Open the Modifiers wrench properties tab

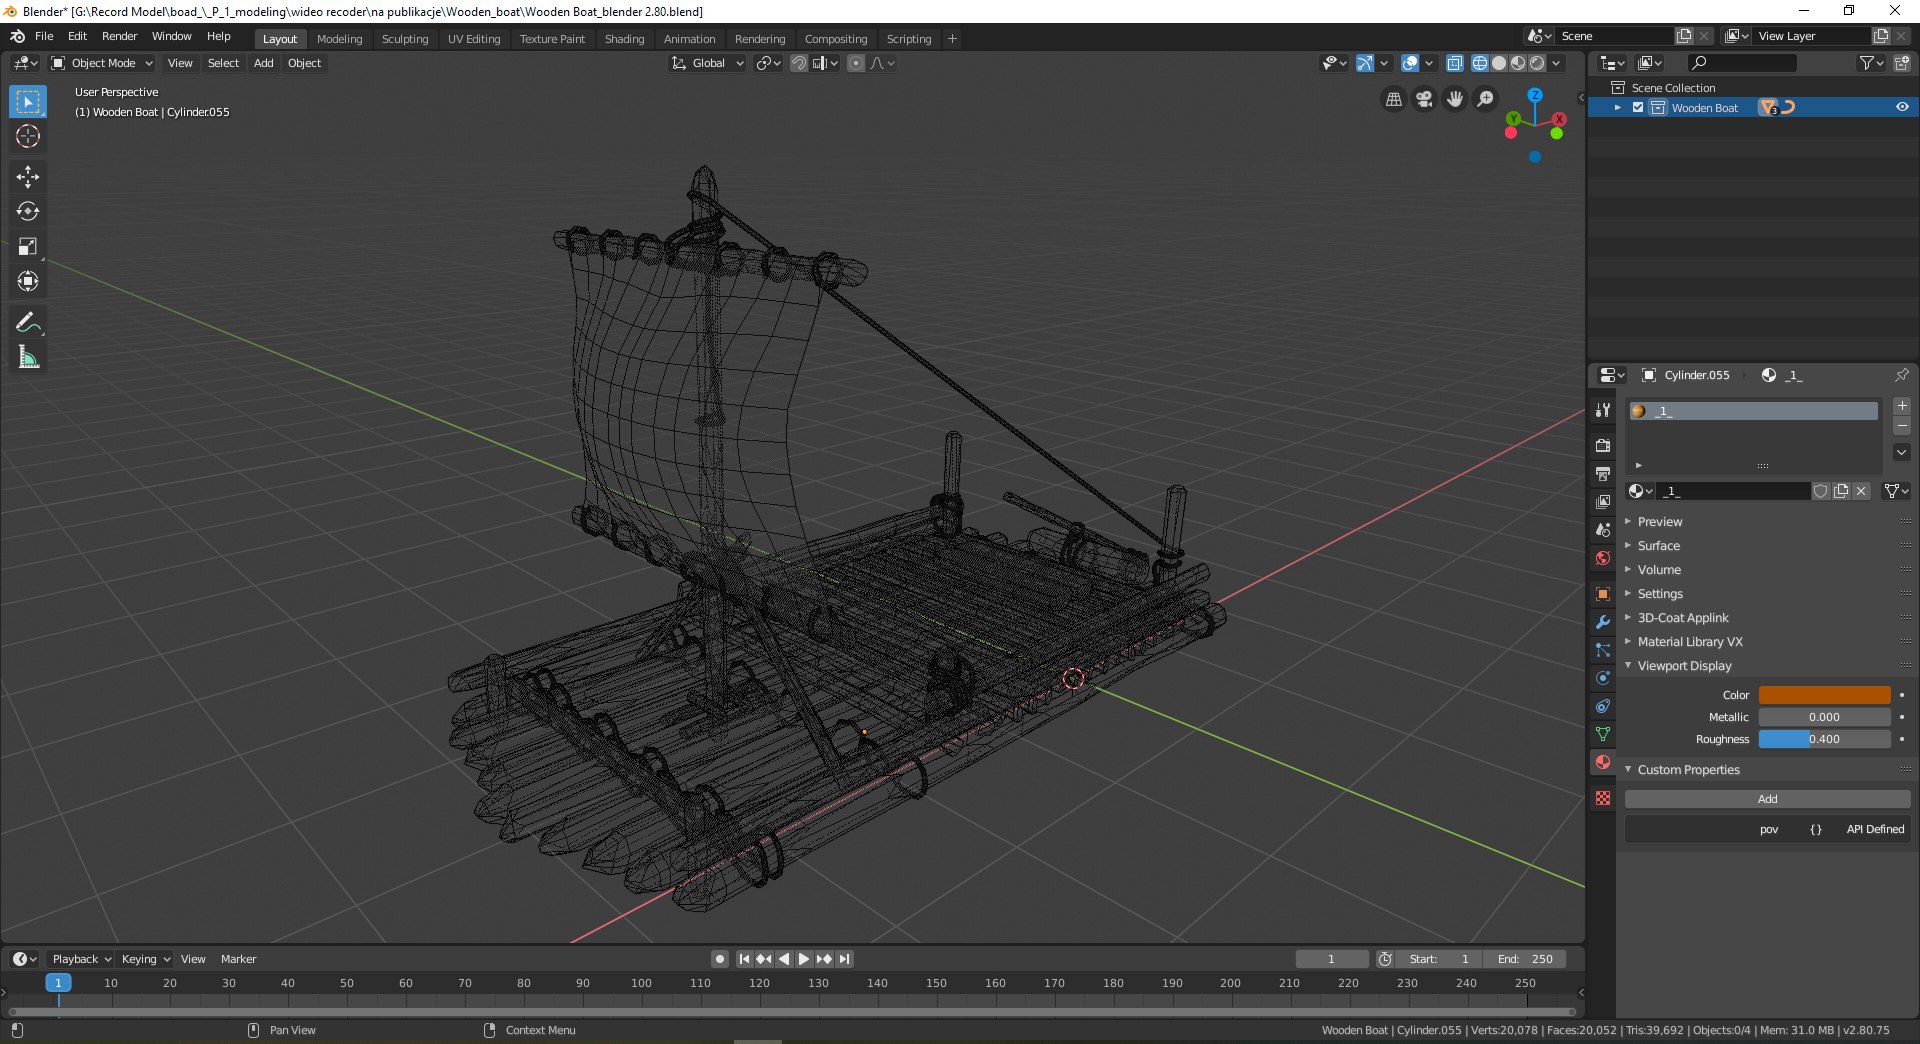tap(1603, 622)
